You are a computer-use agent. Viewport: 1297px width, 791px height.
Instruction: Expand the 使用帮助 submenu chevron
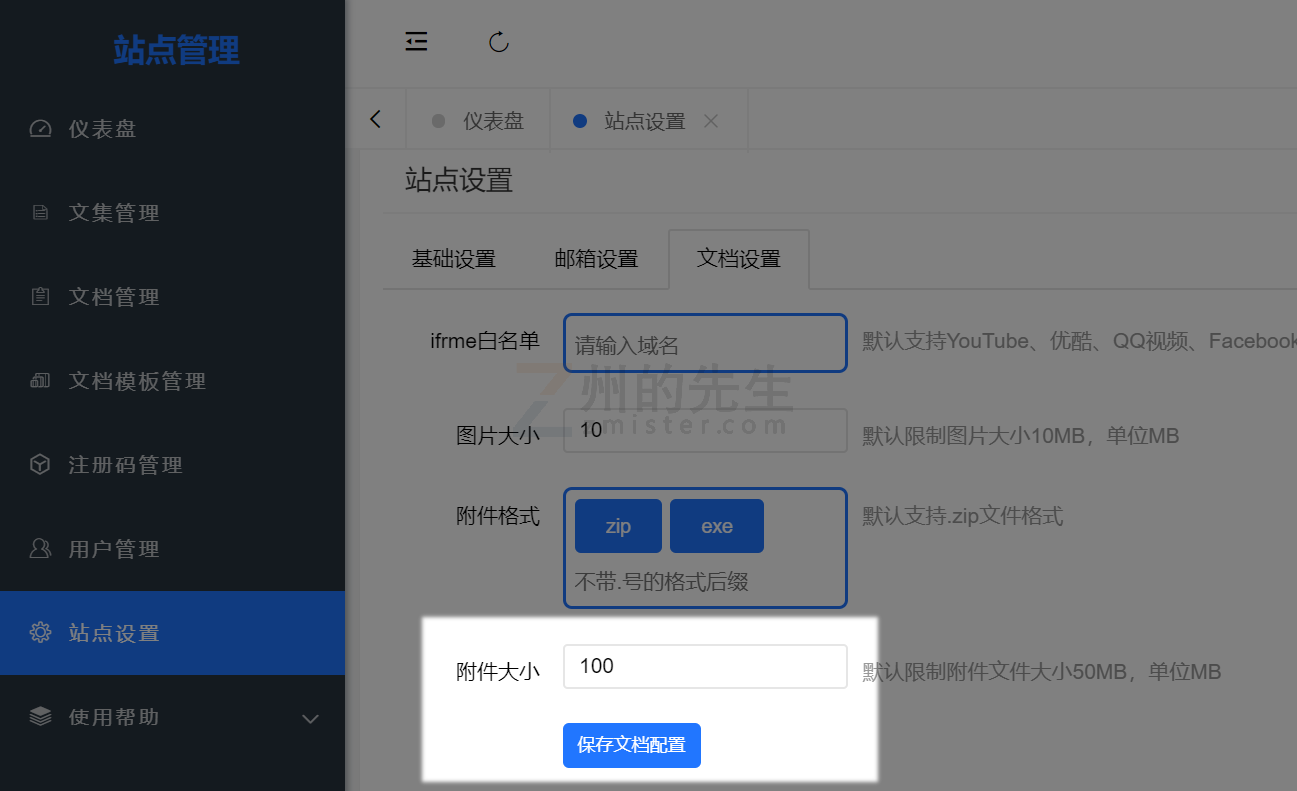coord(310,718)
